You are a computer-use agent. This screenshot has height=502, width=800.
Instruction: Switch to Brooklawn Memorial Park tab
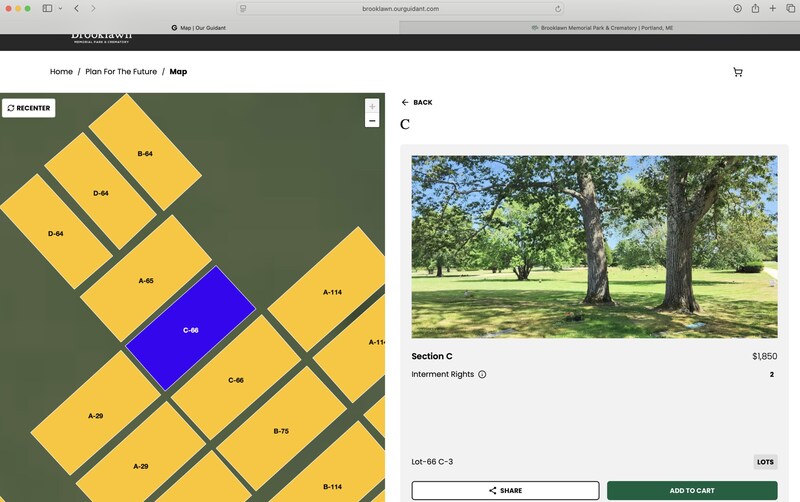(600, 28)
